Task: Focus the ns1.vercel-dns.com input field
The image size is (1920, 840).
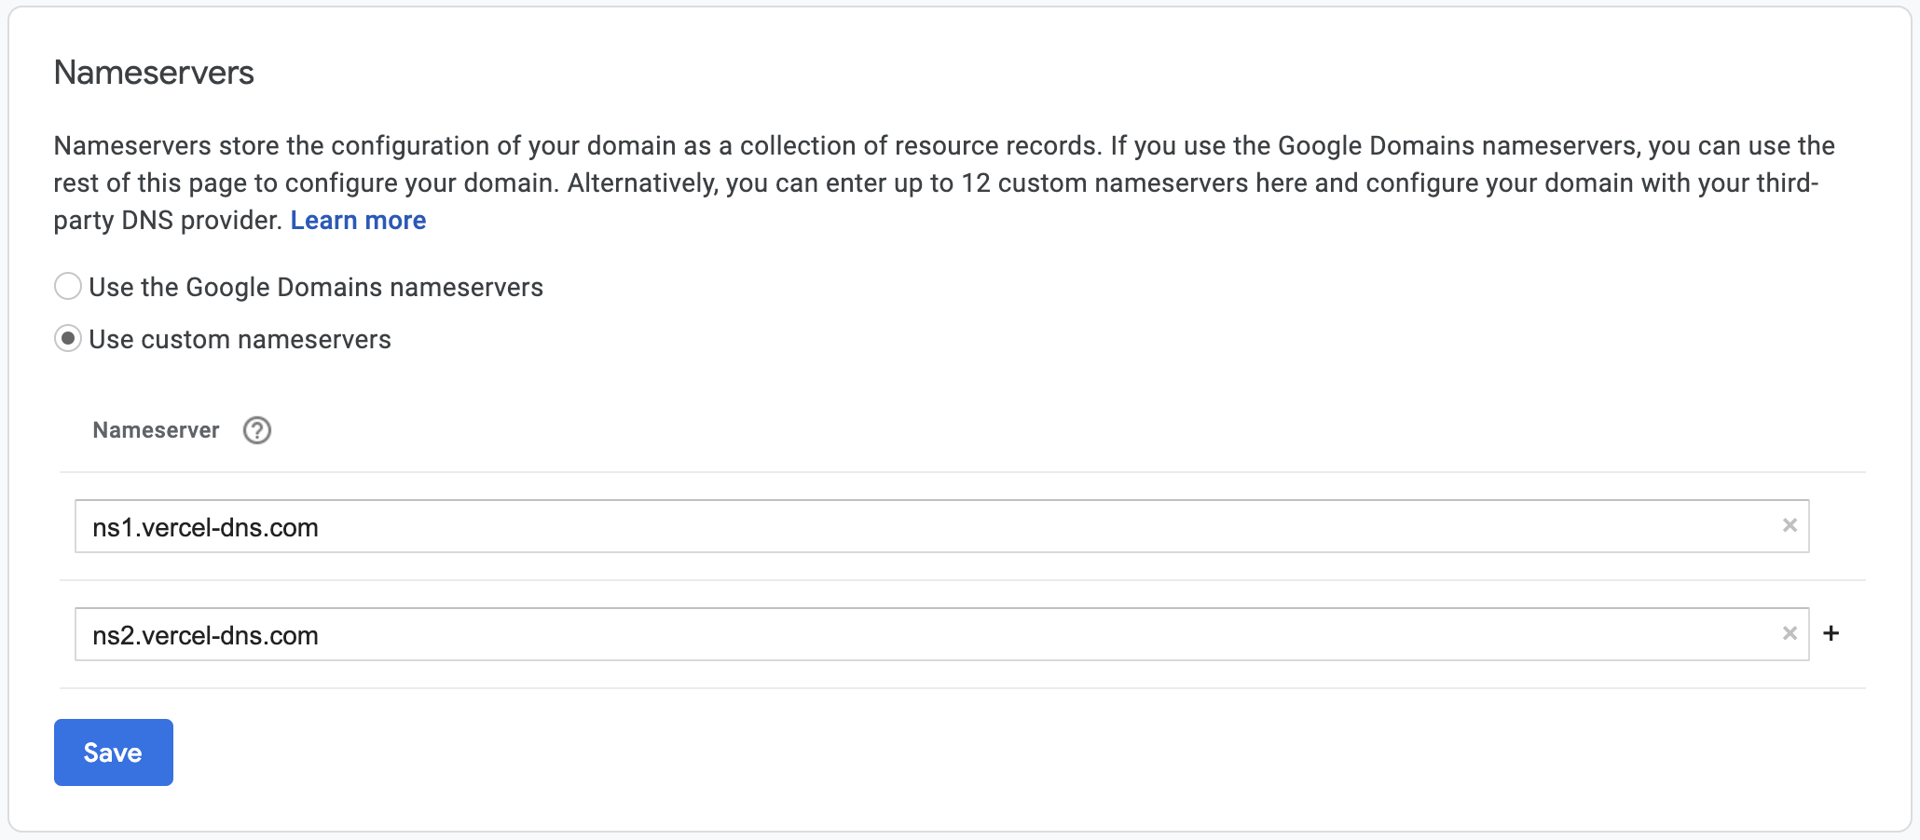Action: coord(942,526)
